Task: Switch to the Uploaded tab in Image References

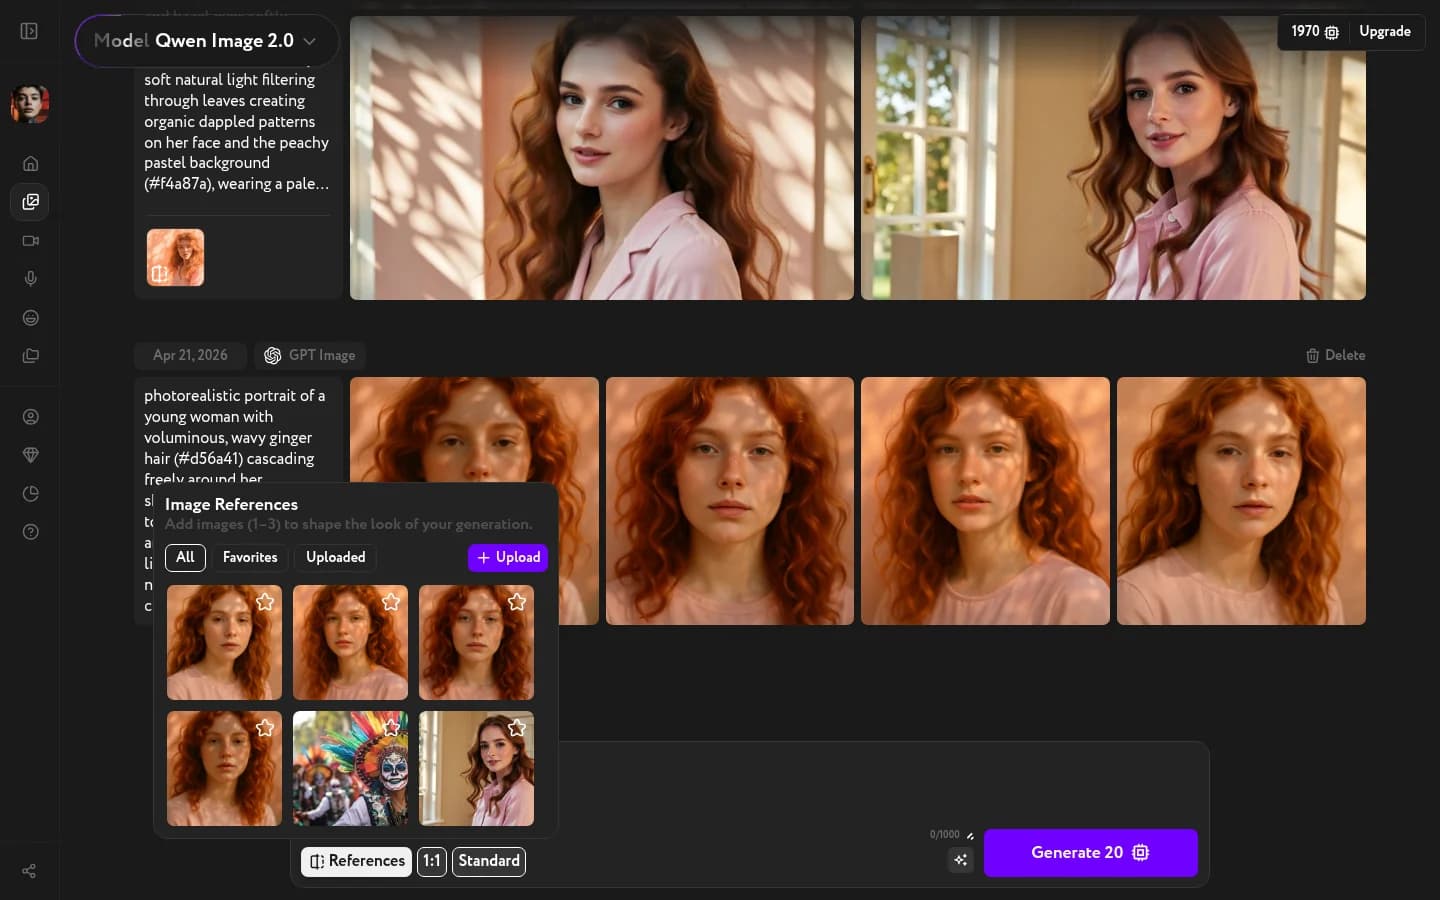Action: pyautogui.click(x=335, y=557)
